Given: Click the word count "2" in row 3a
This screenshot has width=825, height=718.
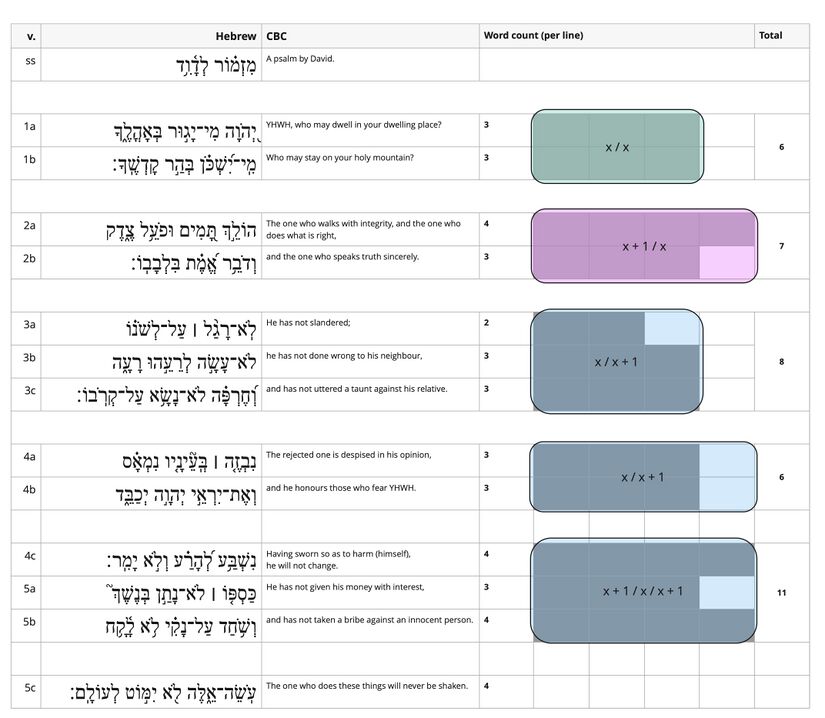Looking at the screenshot, I should [x=486, y=323].
